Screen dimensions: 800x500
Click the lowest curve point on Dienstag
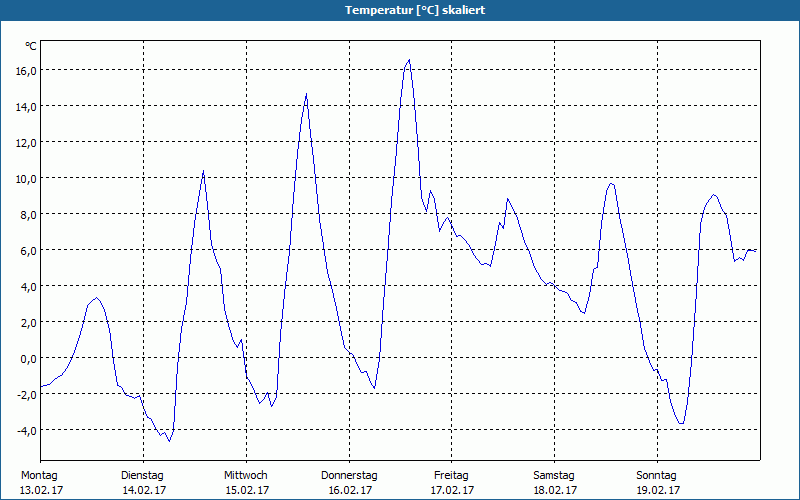click(169, 441)
